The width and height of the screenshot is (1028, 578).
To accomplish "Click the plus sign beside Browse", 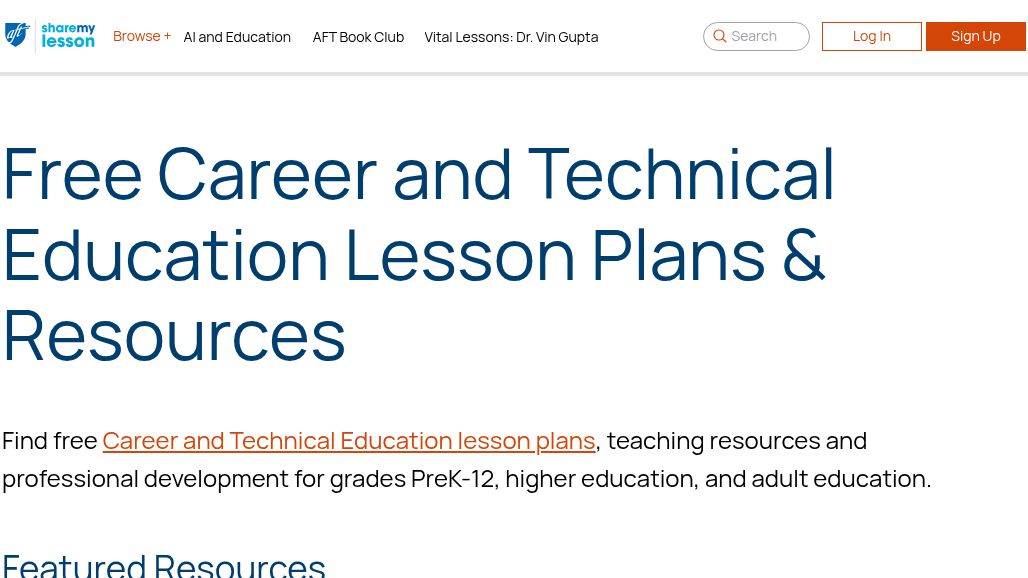I will click(167, 36).
